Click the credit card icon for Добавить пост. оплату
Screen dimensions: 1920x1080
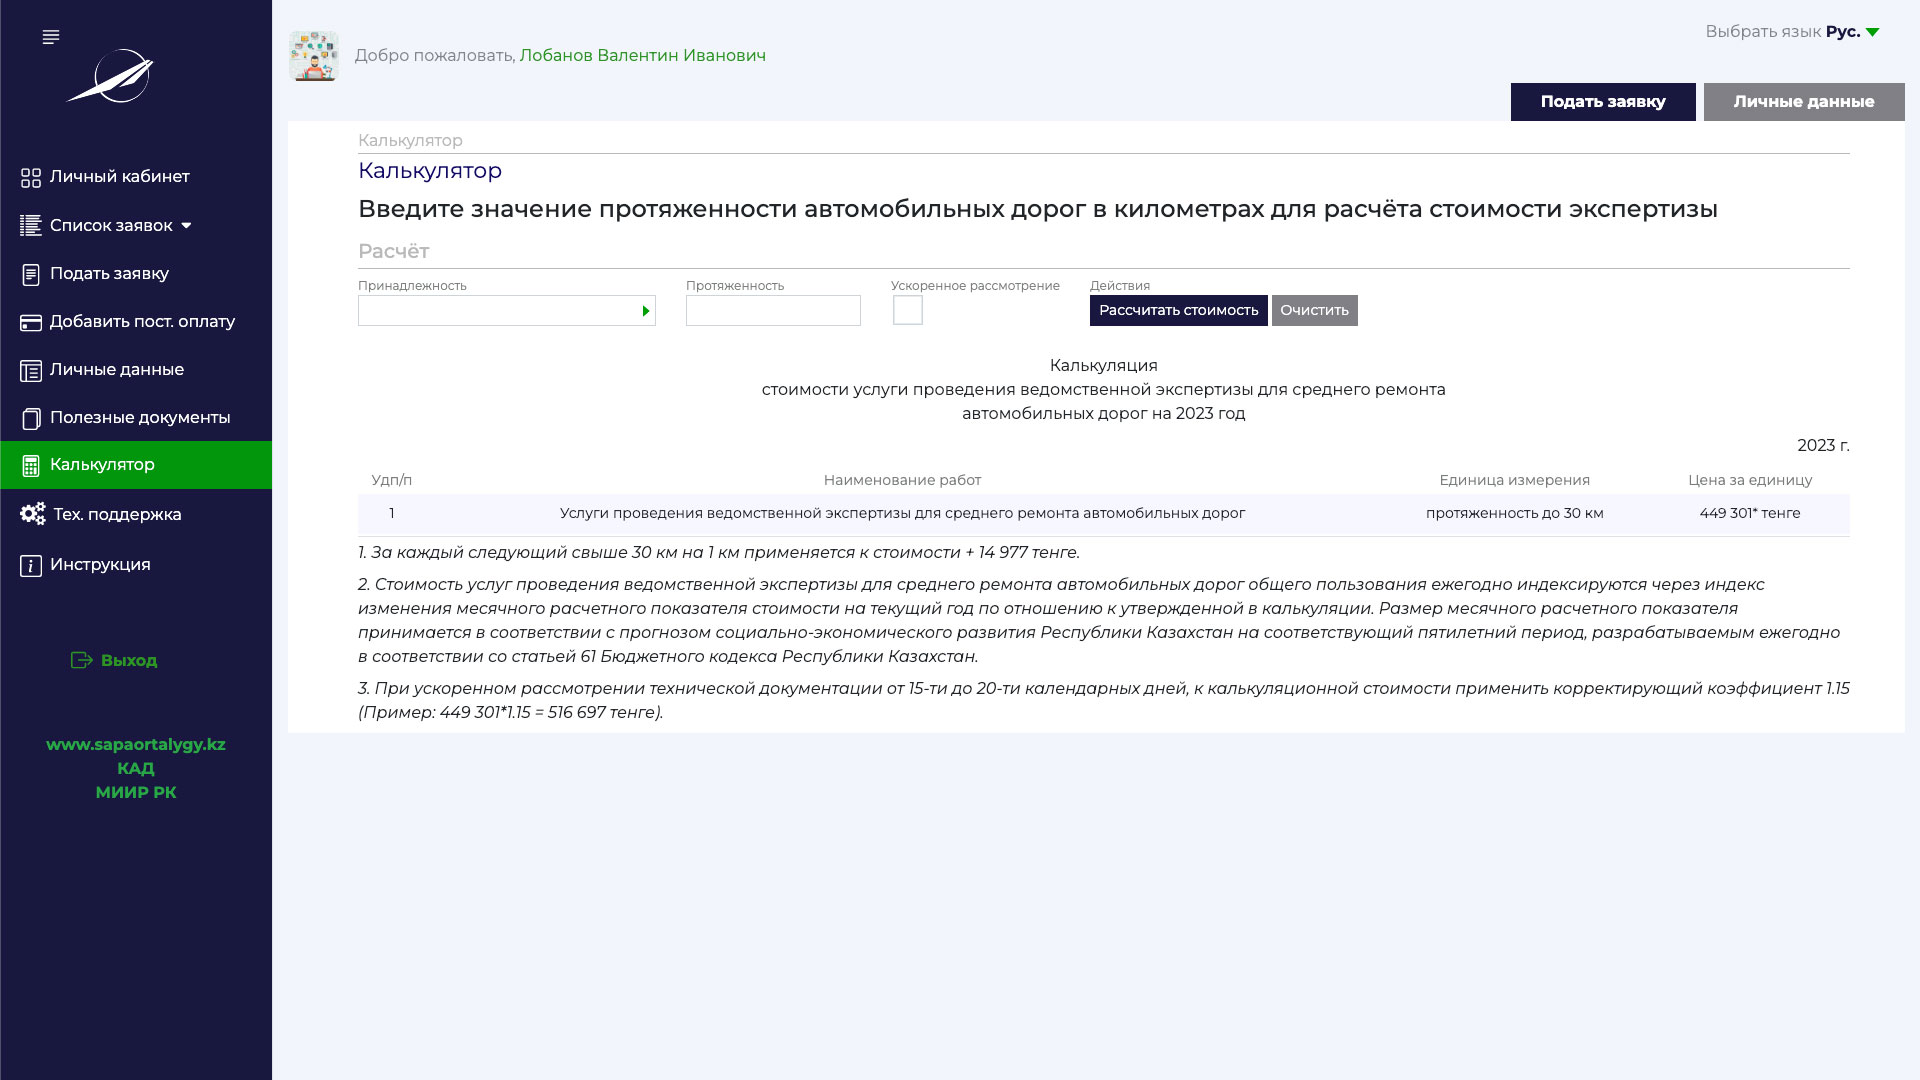click(x=31, y=322)
